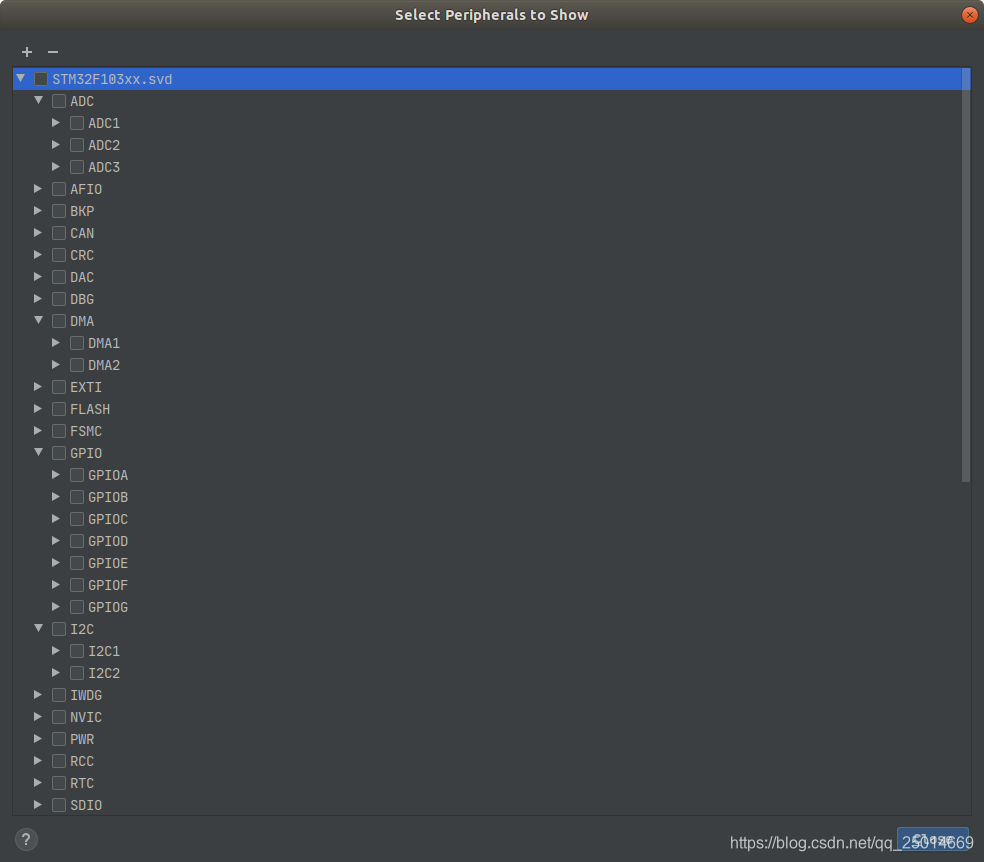The height and width of the screenshot is (862, 984).
Task: Select the FLASH peripheral row
Action: (x=90, y=408)
